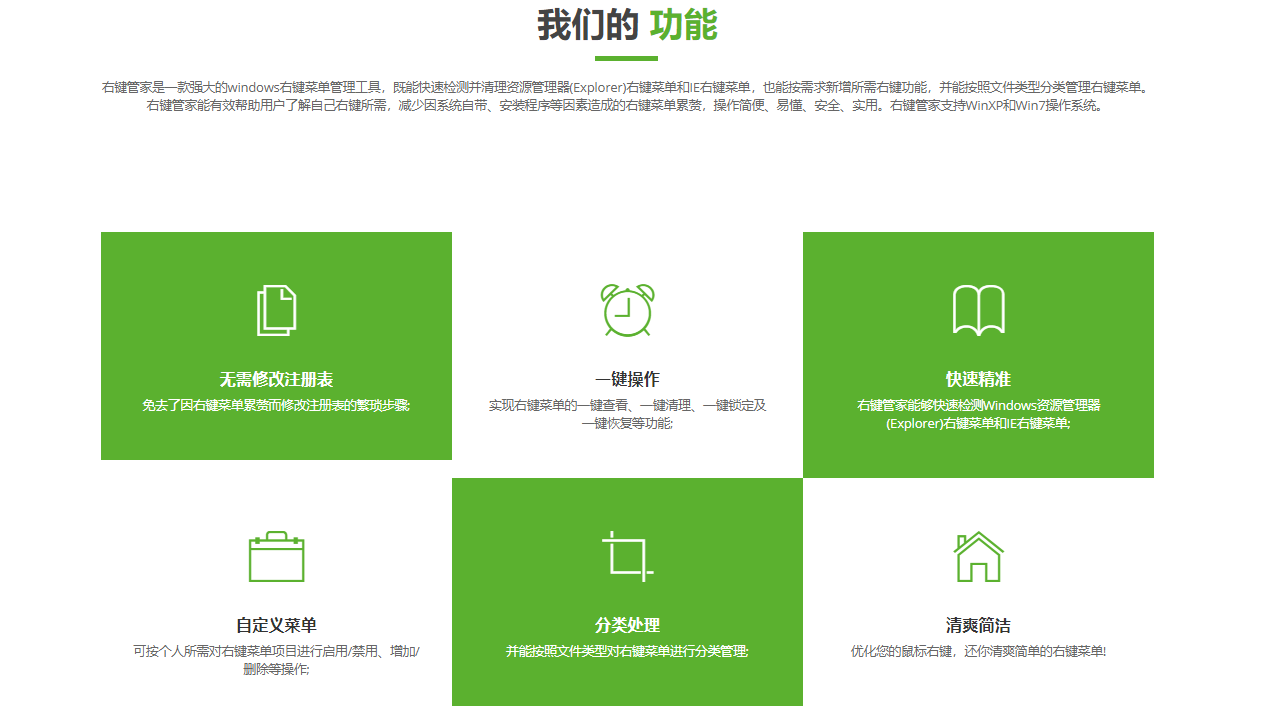Click the house icon above 清爽简洁
The height and width of the screenshot is (720, 1280).
(978, 557)
